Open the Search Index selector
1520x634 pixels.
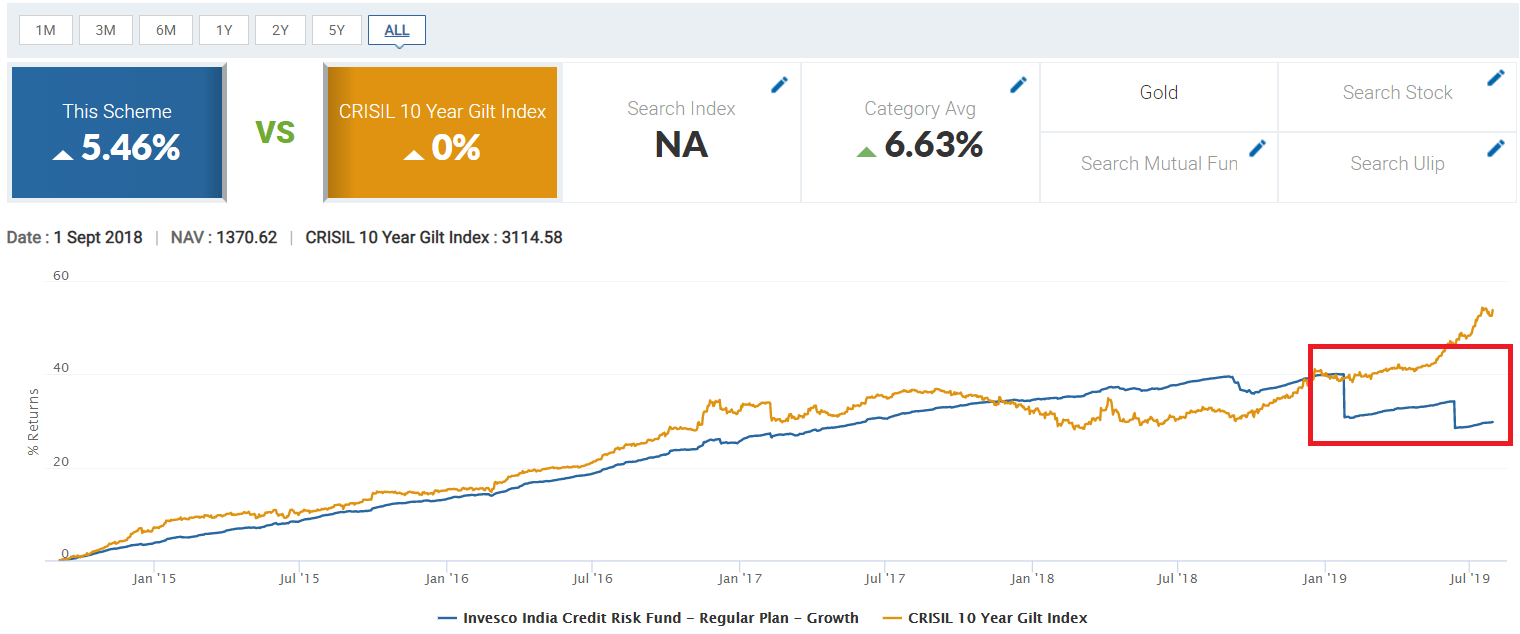681,108
